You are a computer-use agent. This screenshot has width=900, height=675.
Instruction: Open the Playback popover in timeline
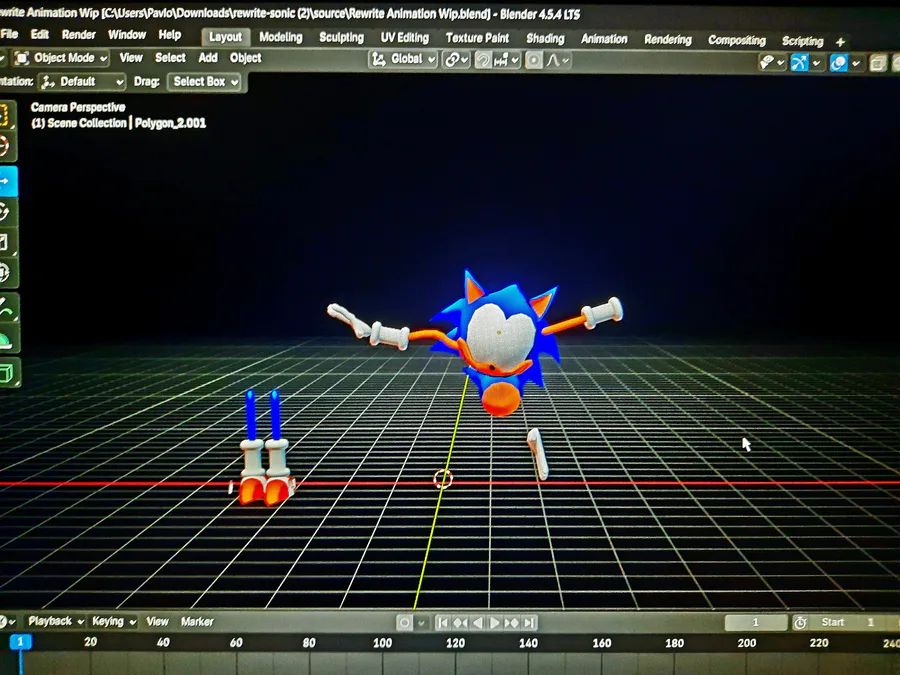click(x=56, y=621)
